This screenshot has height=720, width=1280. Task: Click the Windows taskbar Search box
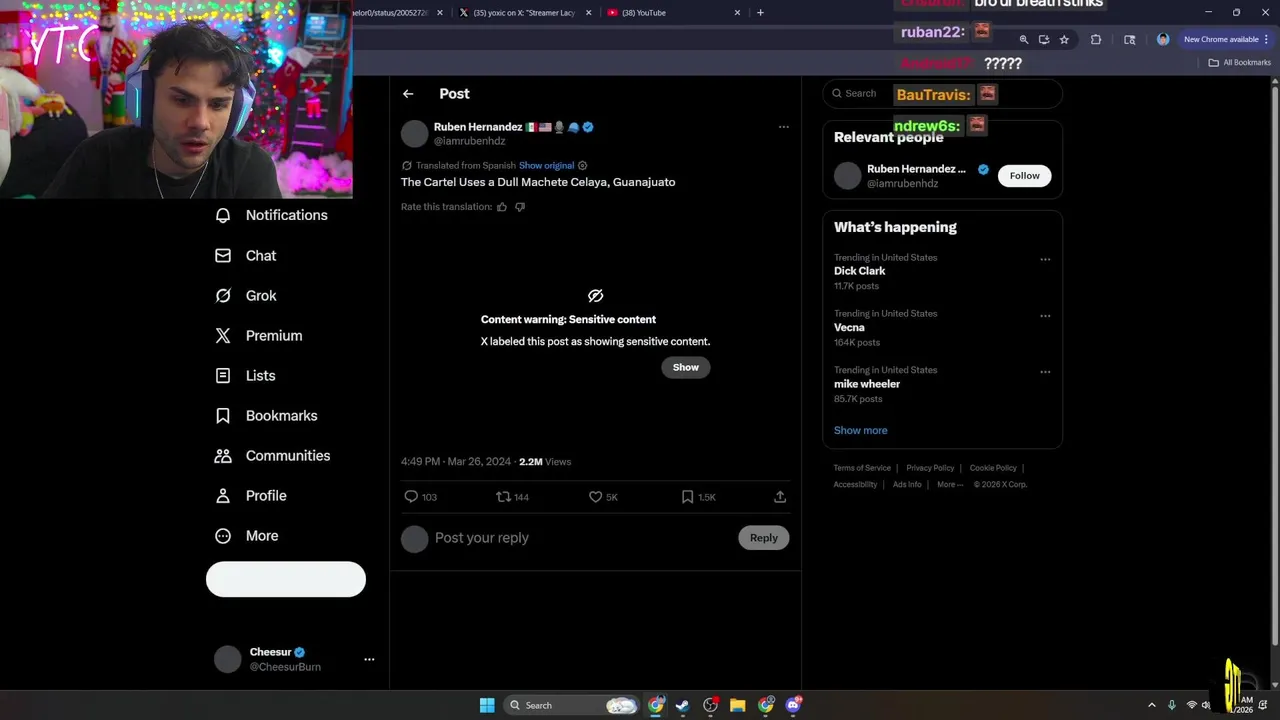[x=571, y=705]
